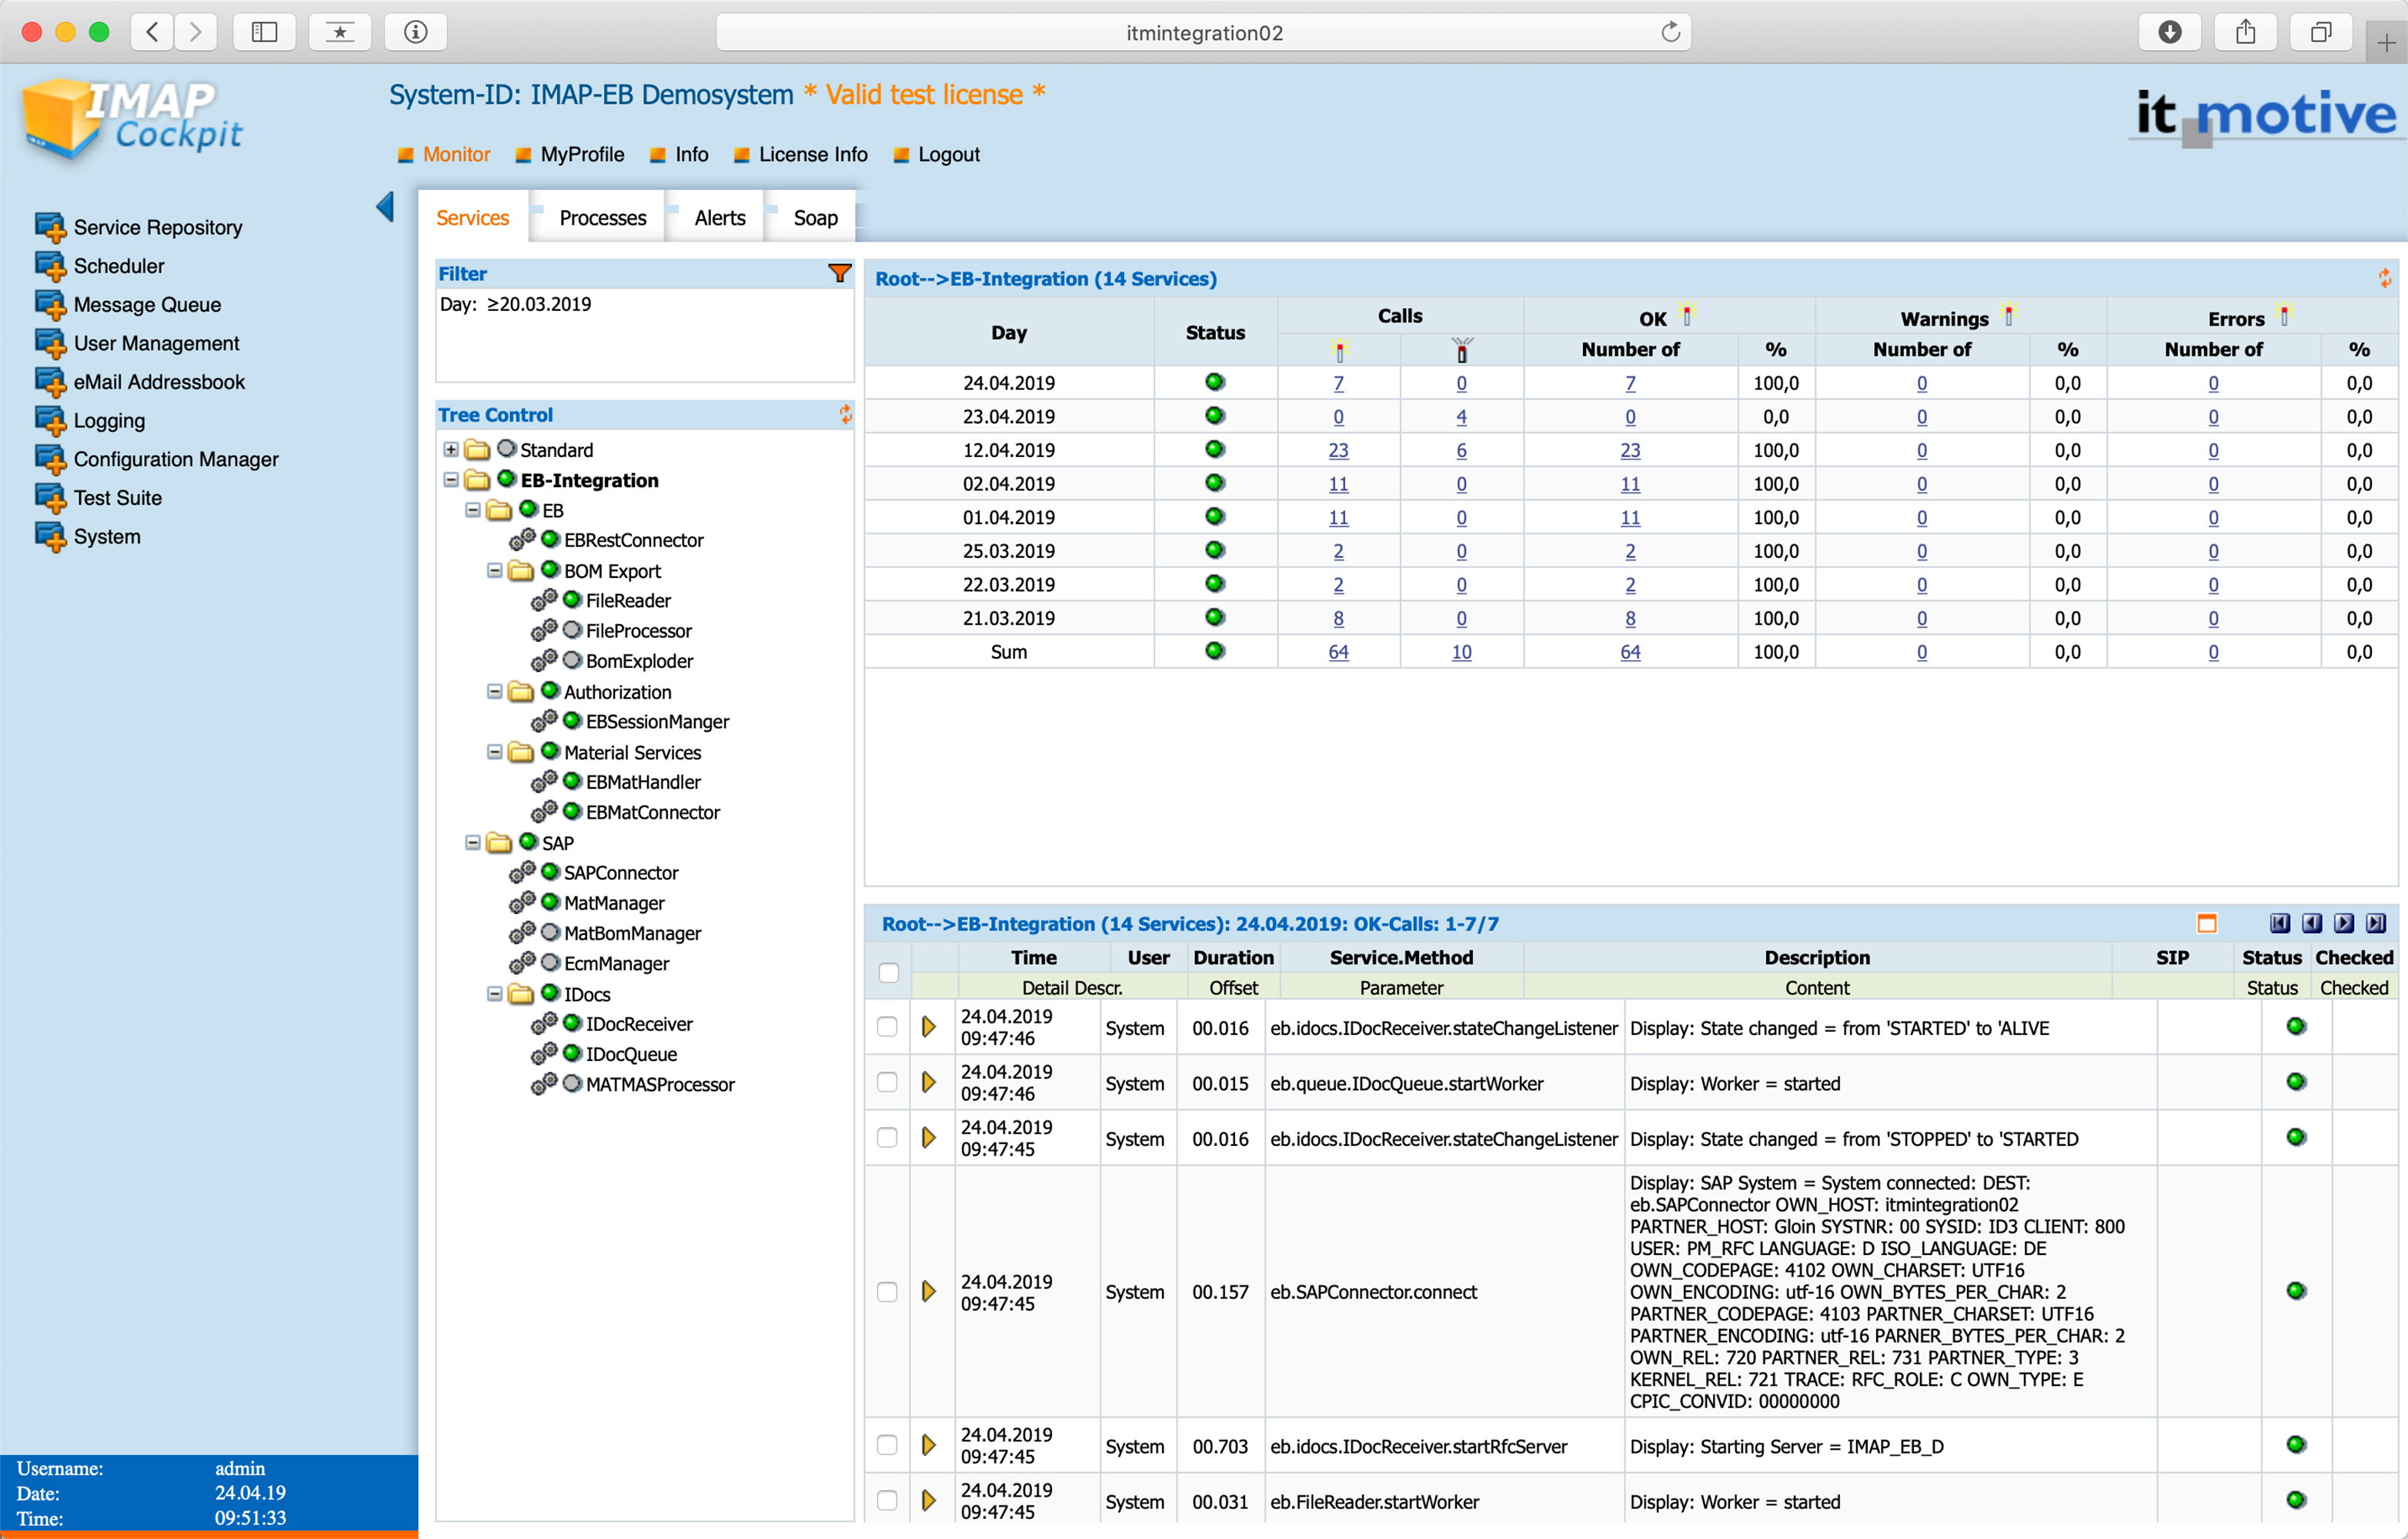Click the filter icon next to Filter section

(x=839, y=272)
